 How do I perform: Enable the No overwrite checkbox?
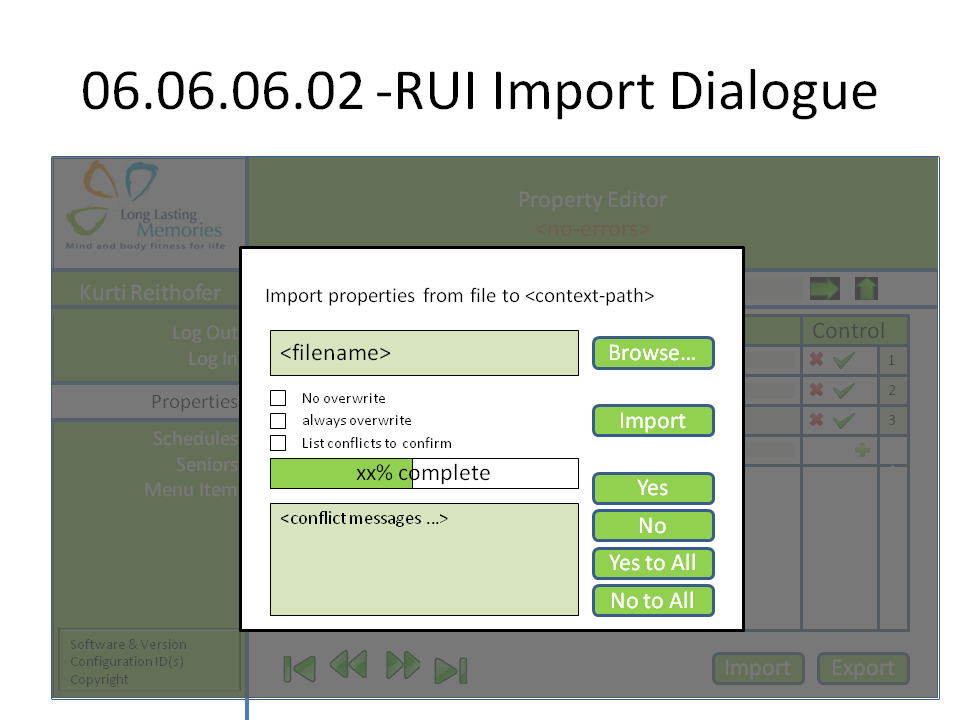(x=279, y=398)
